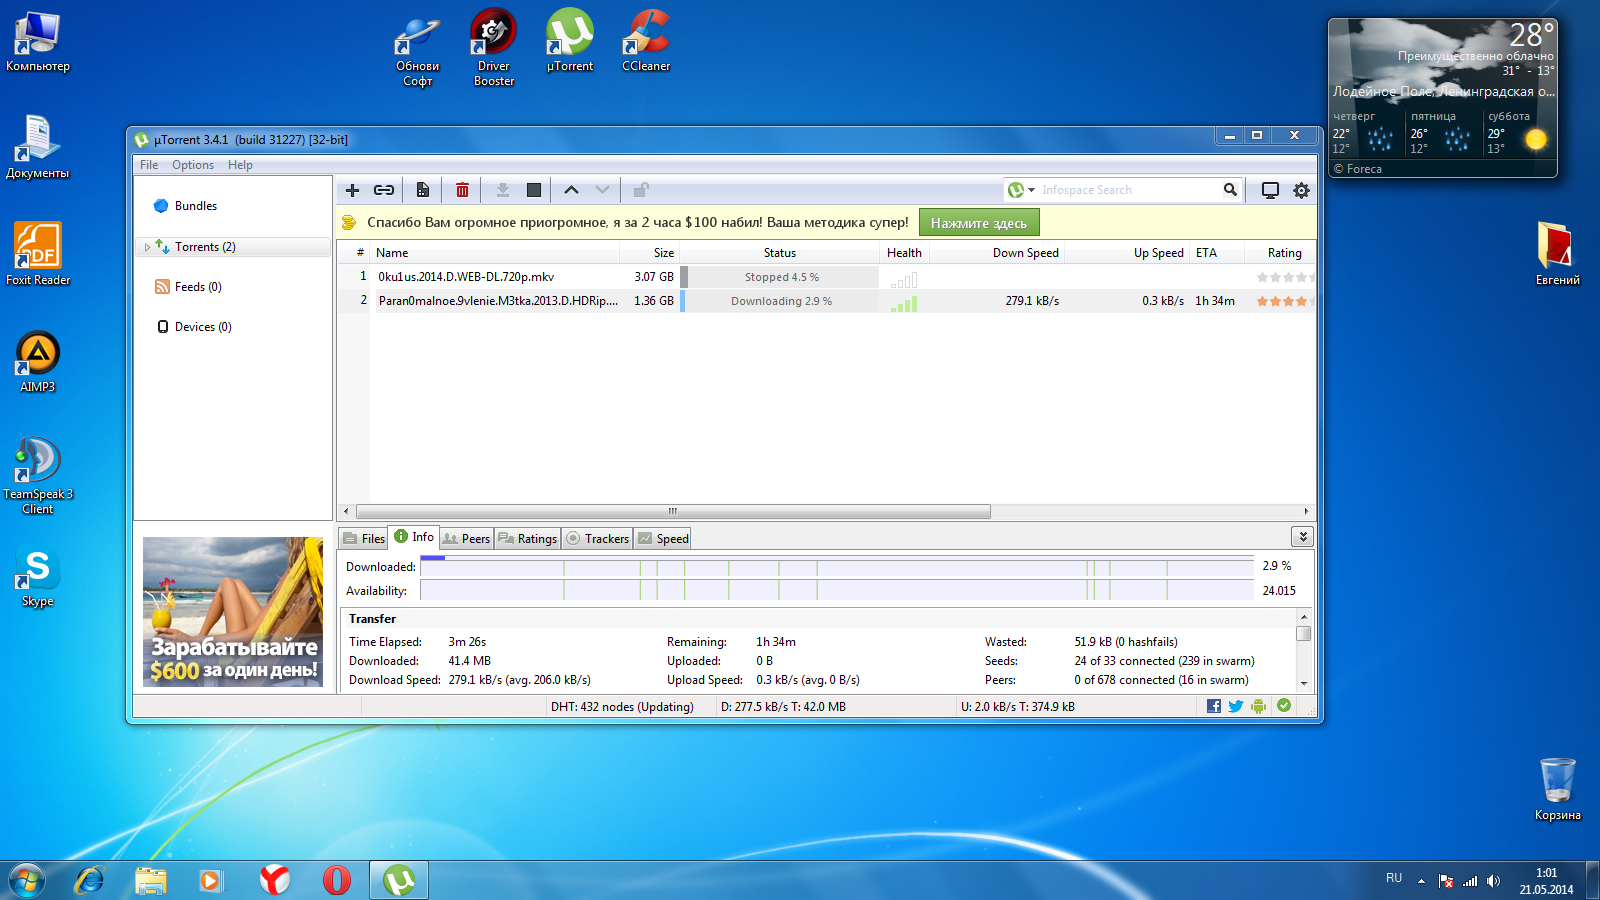Click the Yandex browser taskbar icon

[x=274, y=880]
